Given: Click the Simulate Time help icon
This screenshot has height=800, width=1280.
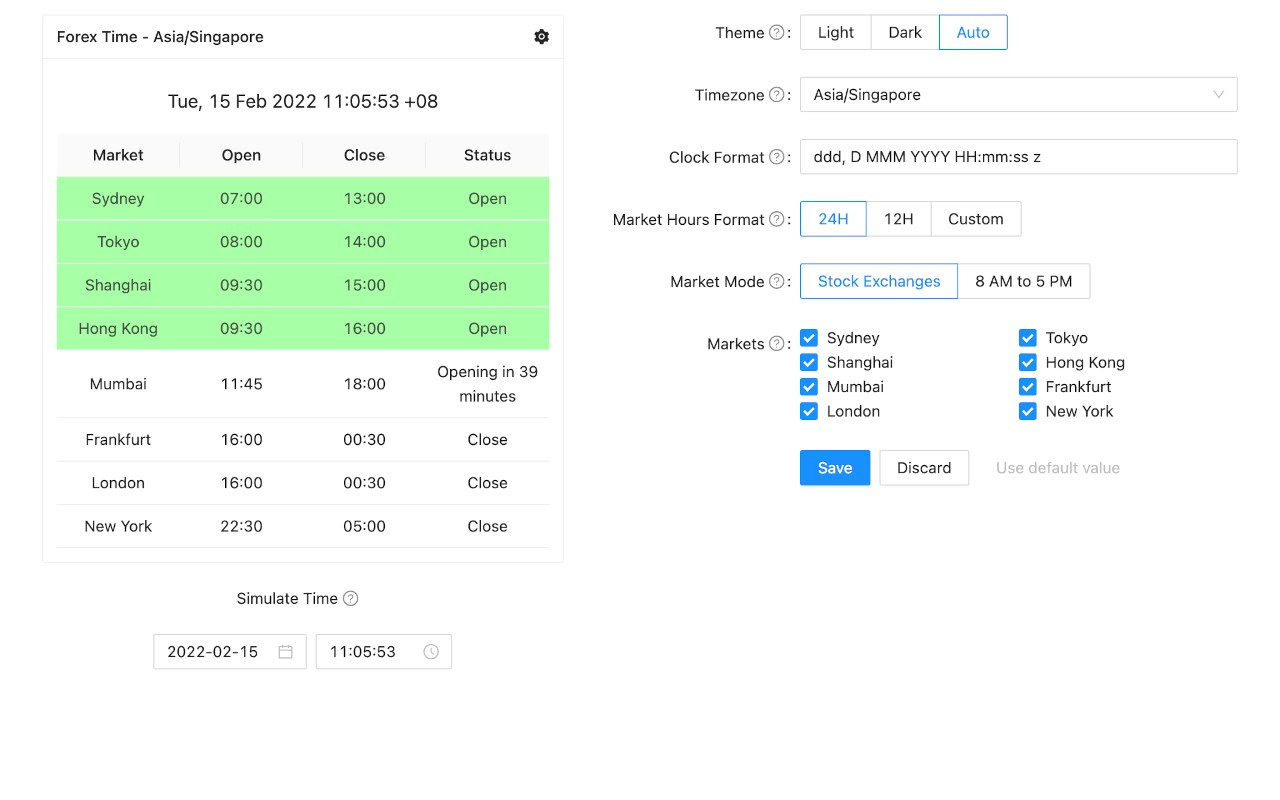Looking at the screenshot, I should [350, 599].
